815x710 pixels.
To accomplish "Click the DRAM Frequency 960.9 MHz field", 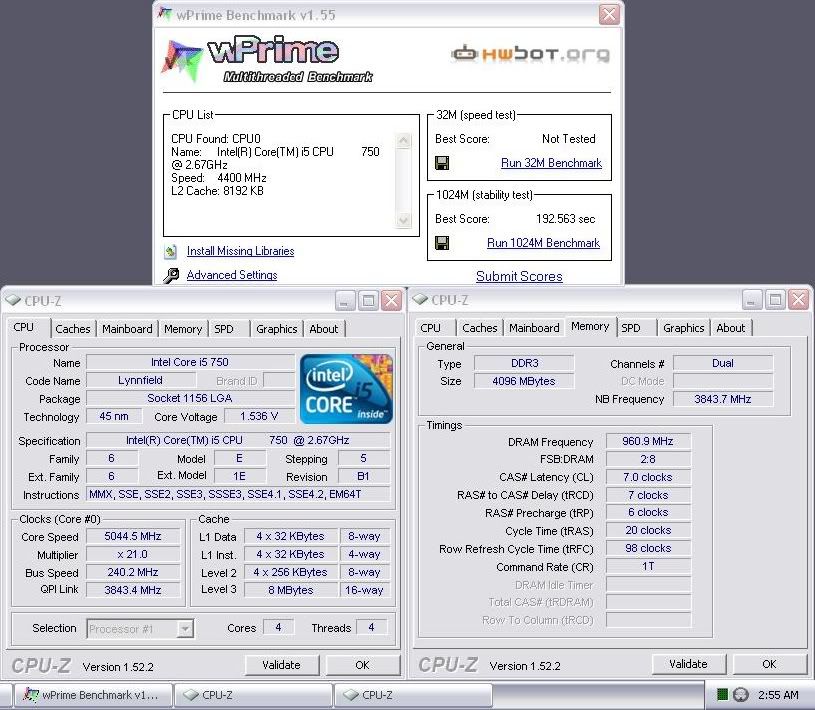I will click(x=648, y=441).
